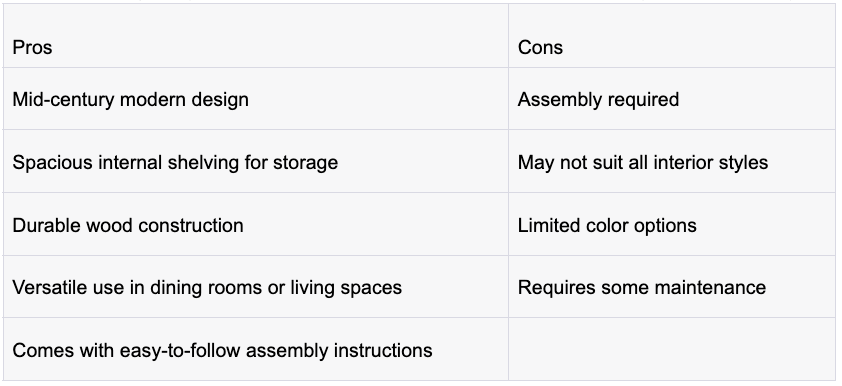Viewport: 842px width, 386px height.
Task: Select the Requires some maintenance cell
Action: [x=672, y=287]
